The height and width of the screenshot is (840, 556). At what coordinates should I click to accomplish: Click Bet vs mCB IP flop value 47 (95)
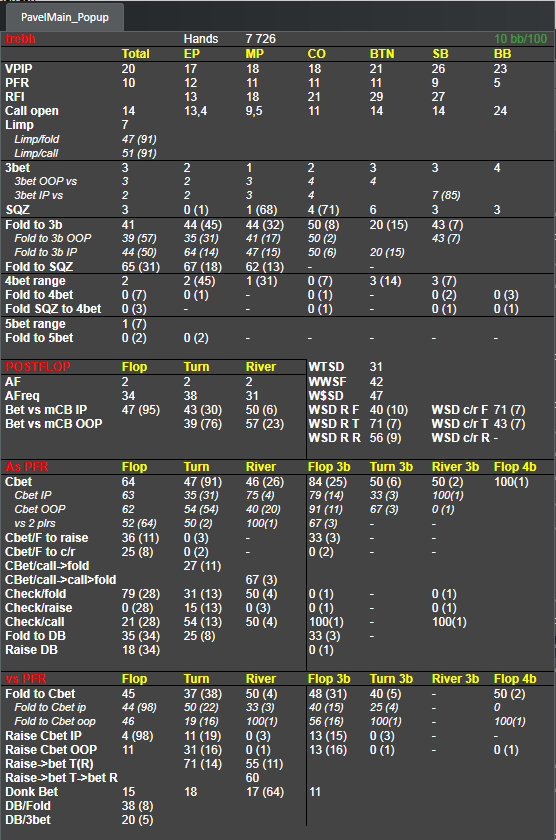point(141,410)
